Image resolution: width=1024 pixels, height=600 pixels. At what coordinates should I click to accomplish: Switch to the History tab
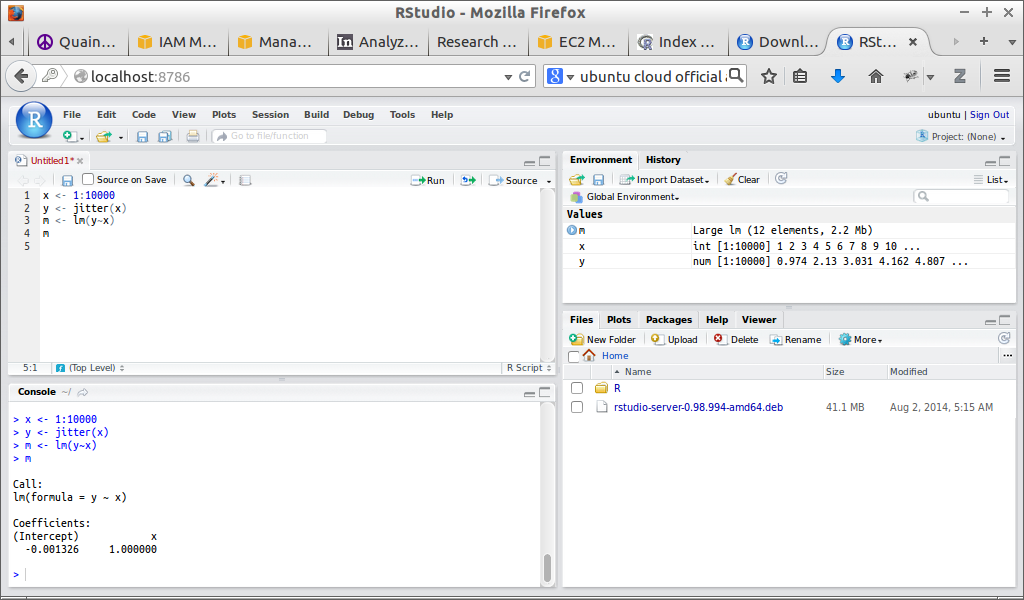click(x=663, y=159)
